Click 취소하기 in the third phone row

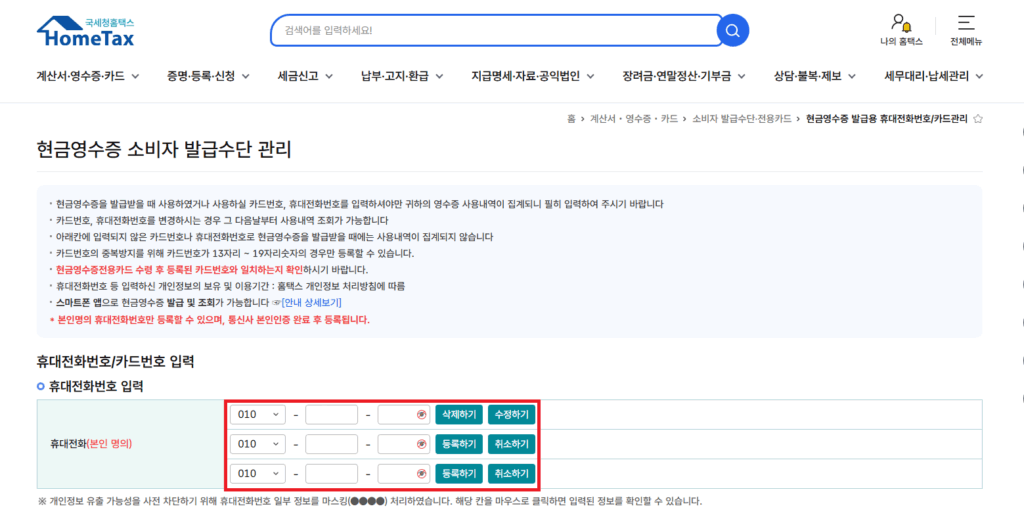click(x=511, y=473)
